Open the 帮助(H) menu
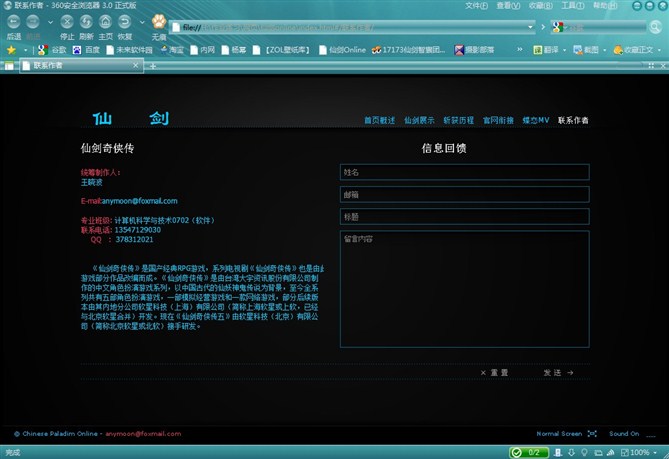 (x=605, y=6)
